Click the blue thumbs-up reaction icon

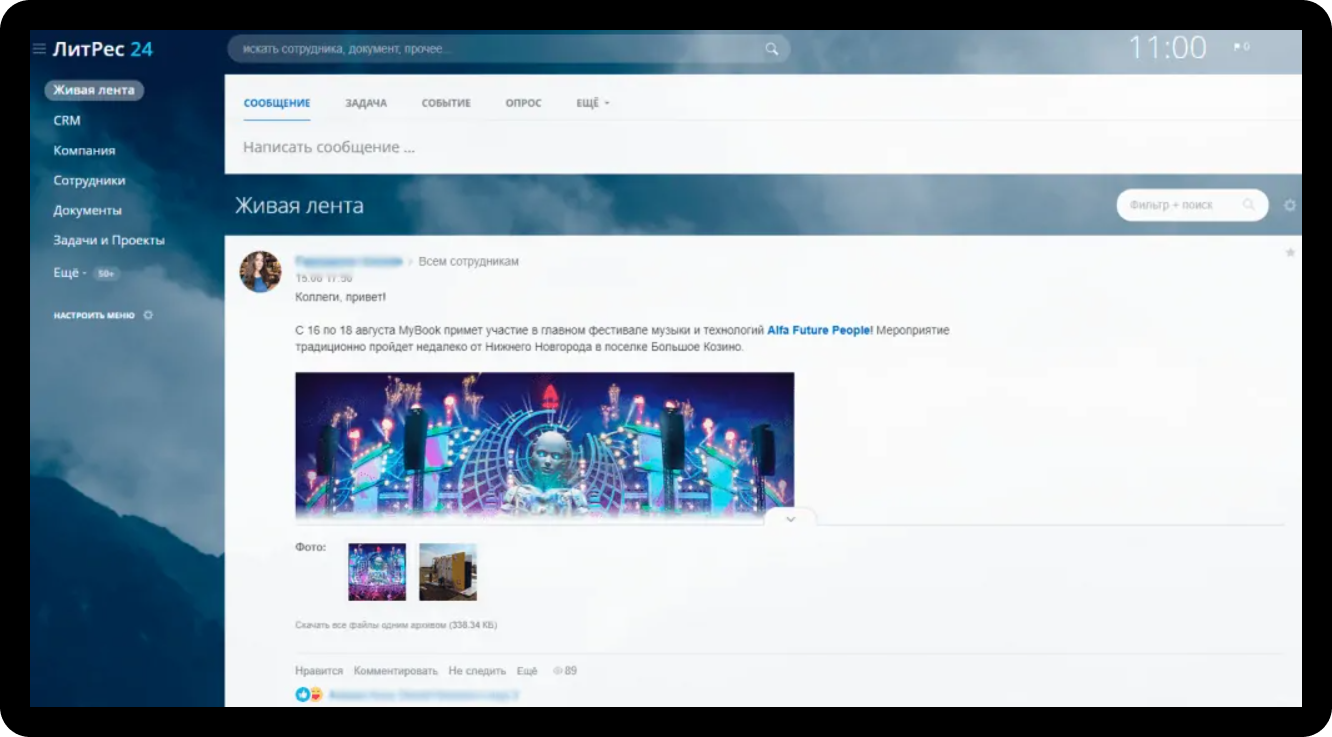tap(302, 694)
